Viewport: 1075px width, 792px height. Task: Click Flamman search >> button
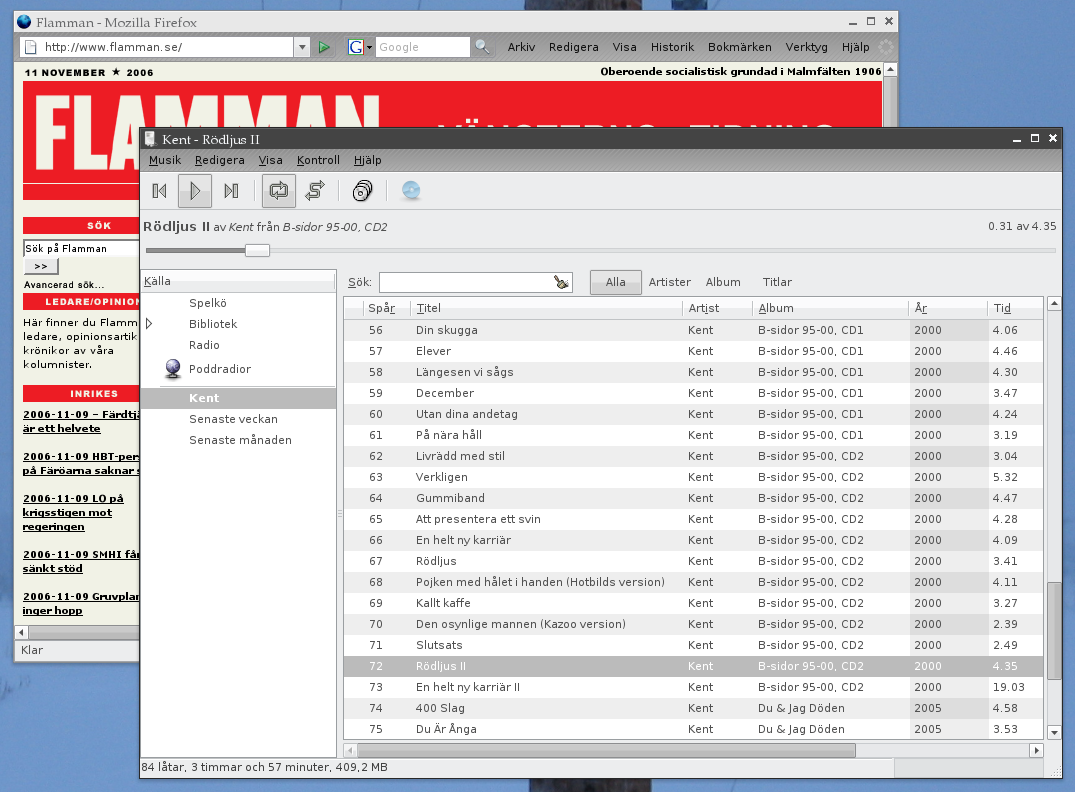coord(41,266)
